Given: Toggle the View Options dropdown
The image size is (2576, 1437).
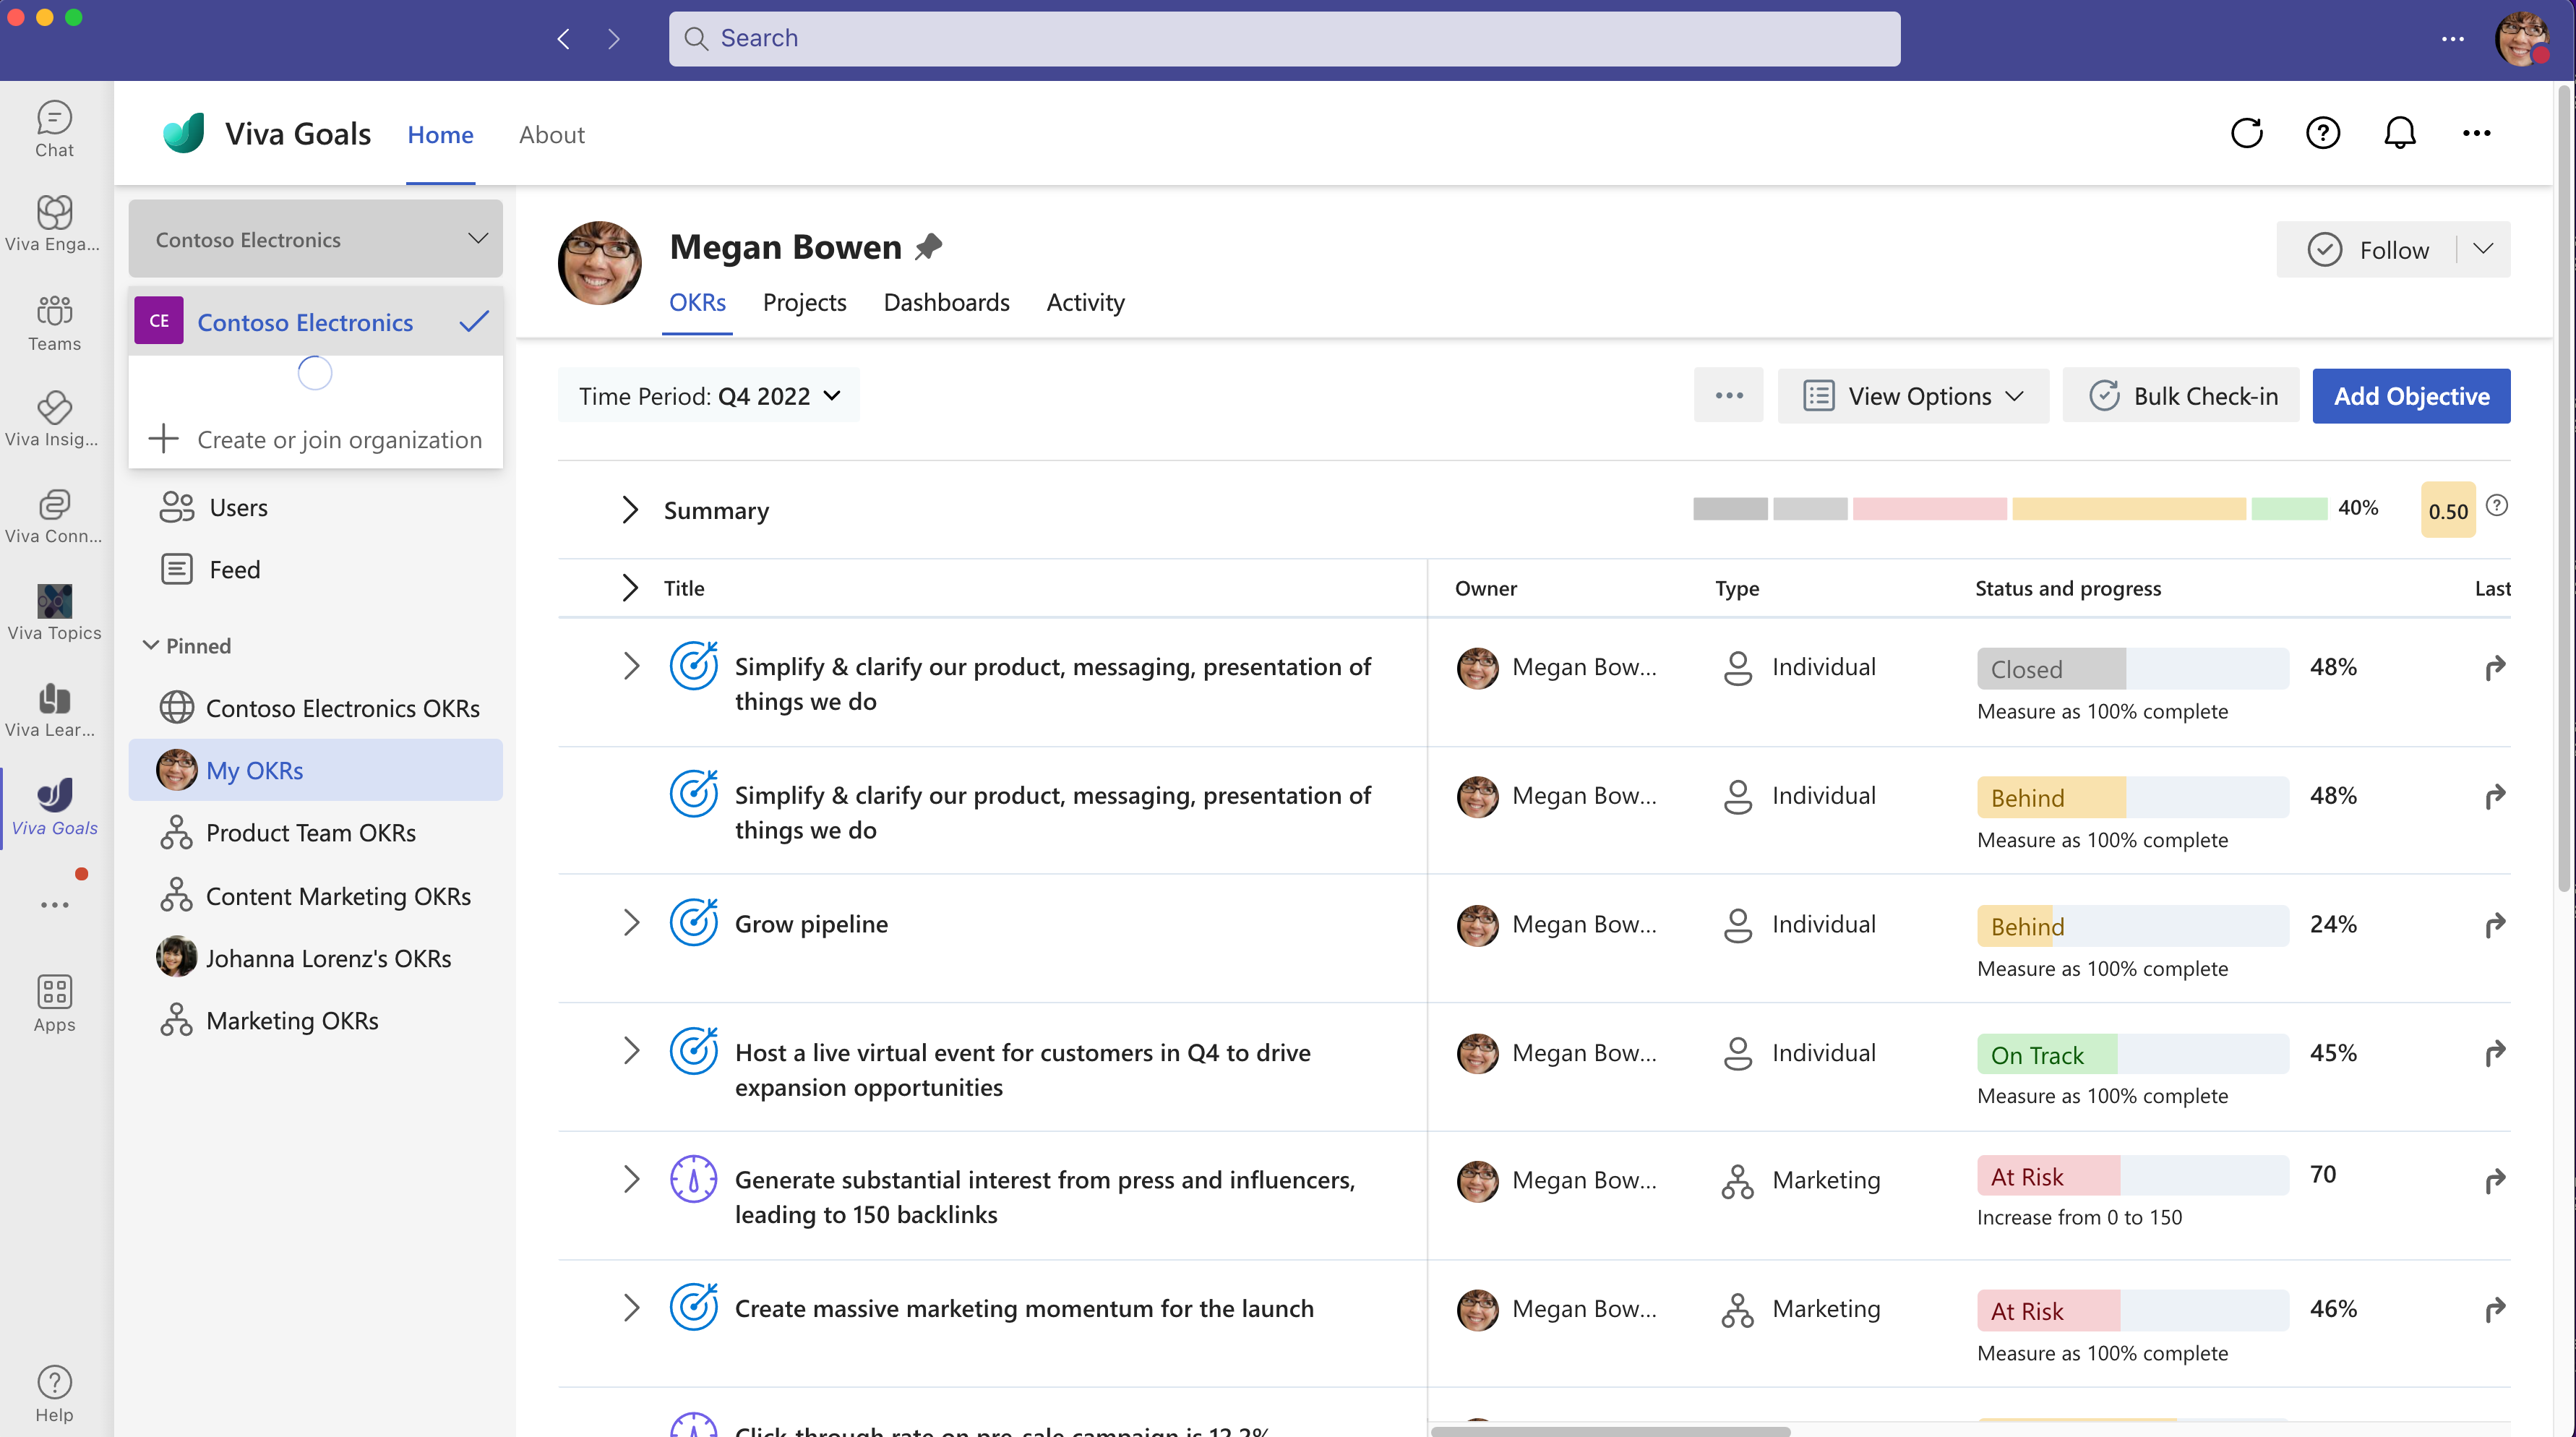Looking at the screenshot, I should click(x=1915, y=396).
